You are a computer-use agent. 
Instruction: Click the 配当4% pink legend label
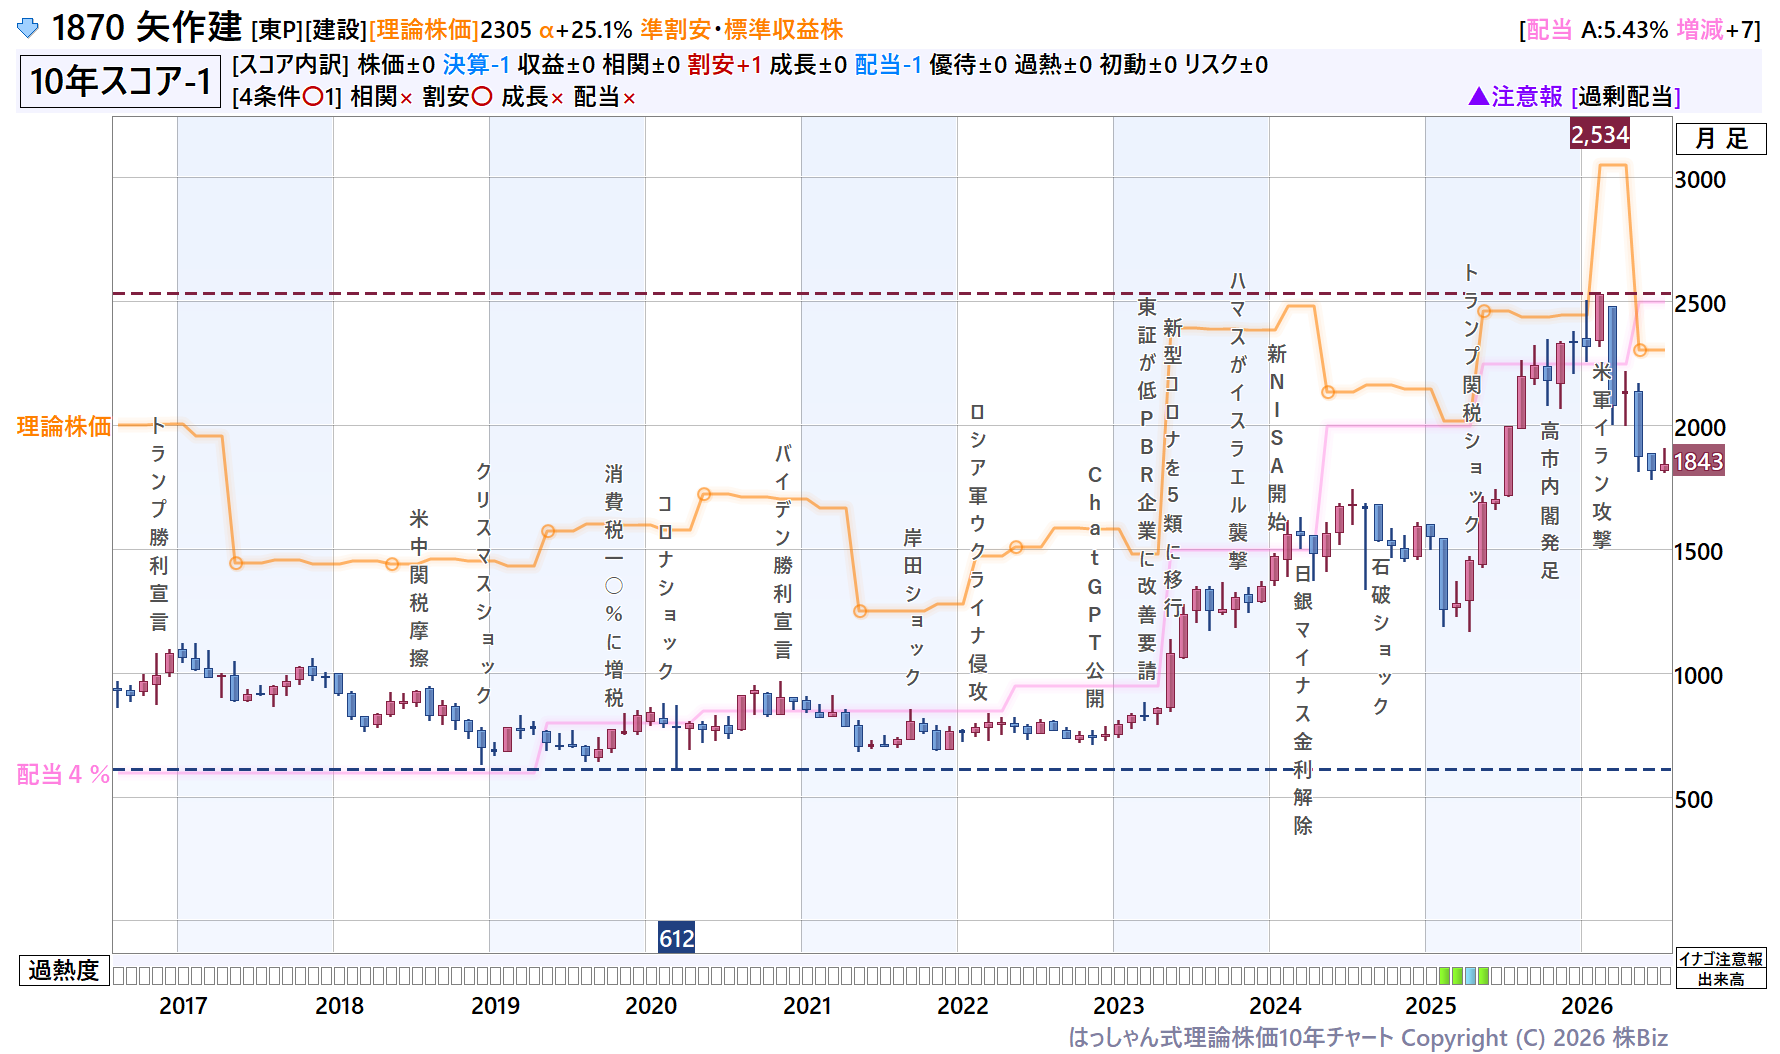click(63, 775)
